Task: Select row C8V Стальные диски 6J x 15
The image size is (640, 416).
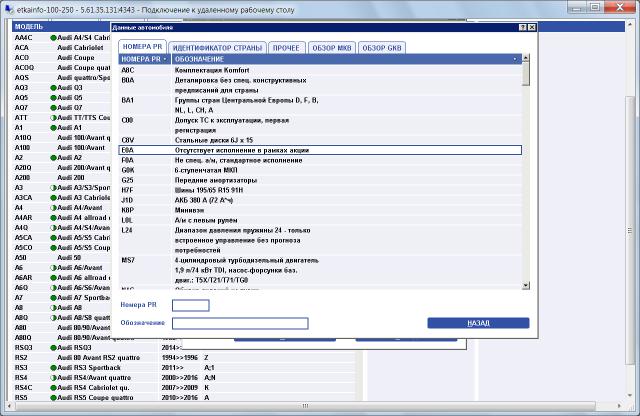Action: click(320, 140)
